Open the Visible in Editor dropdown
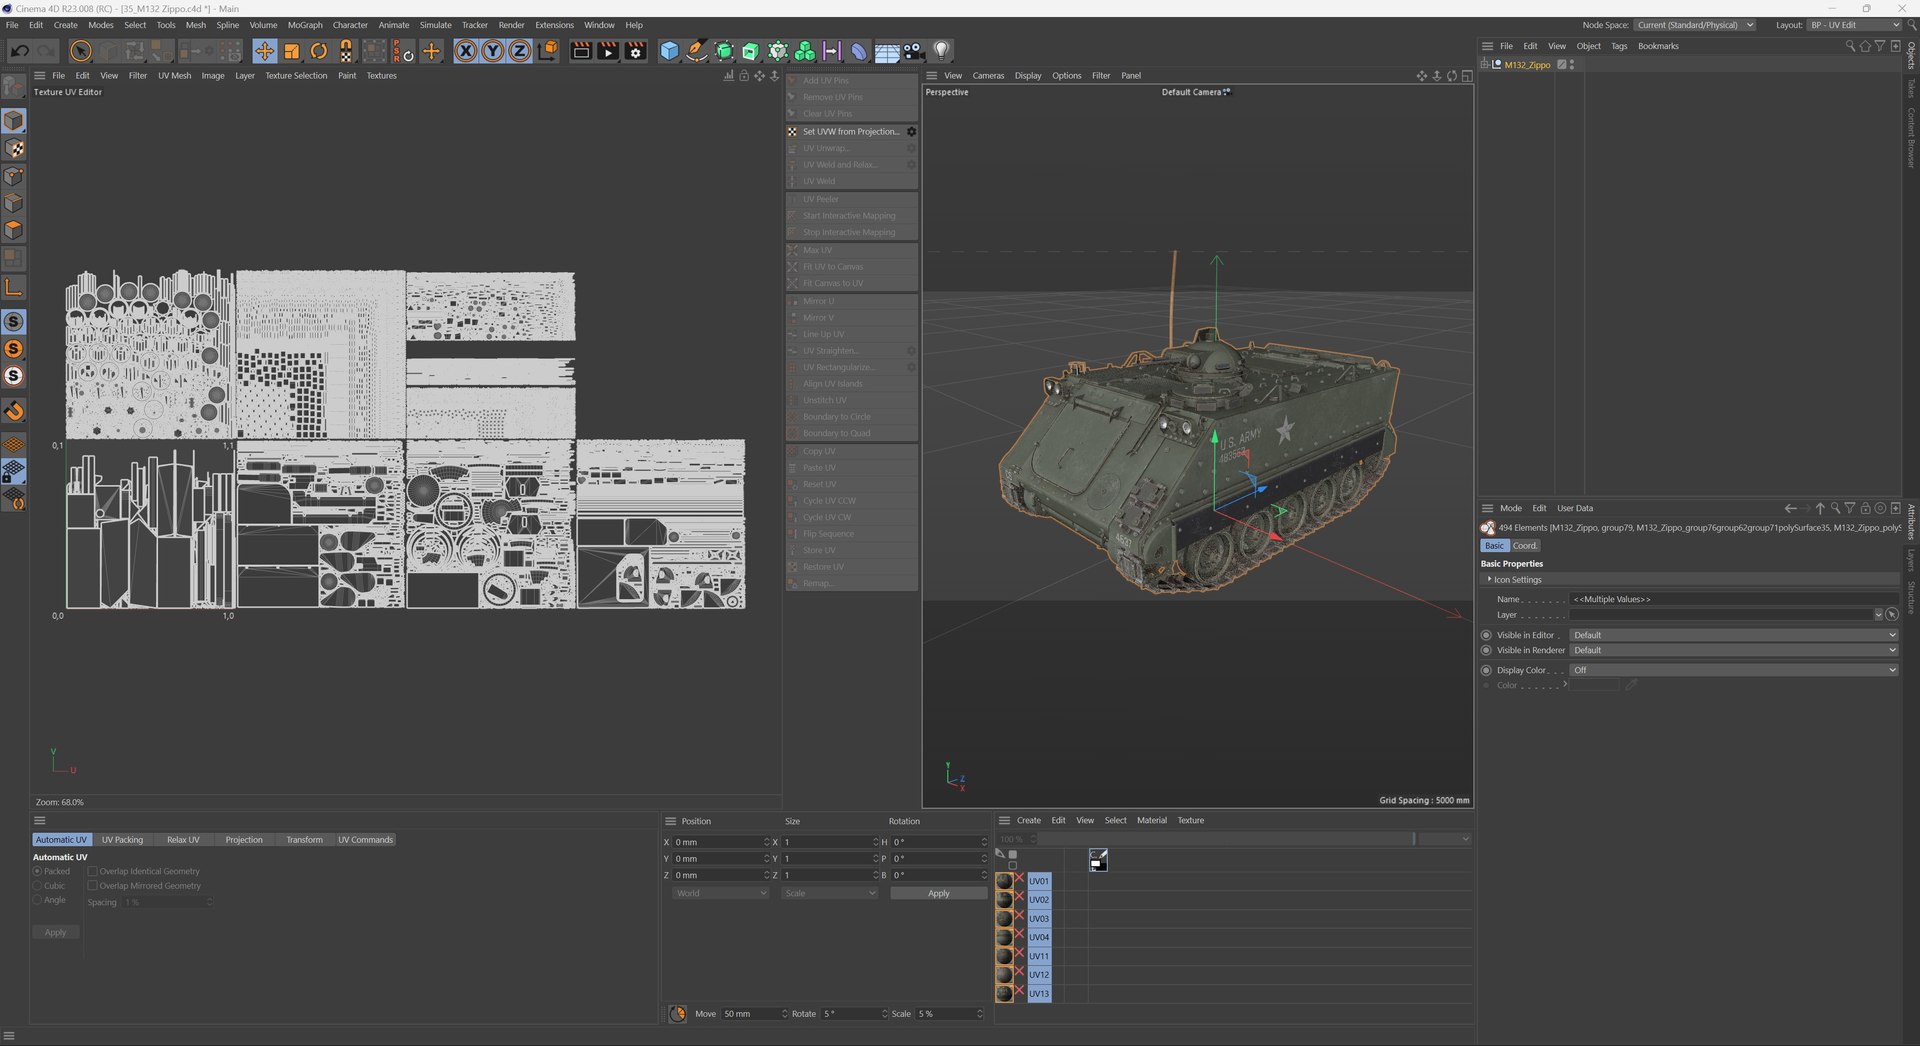Viewport: 1920px width, 1046px height. pyautogui.click(x=1733, y=635)
